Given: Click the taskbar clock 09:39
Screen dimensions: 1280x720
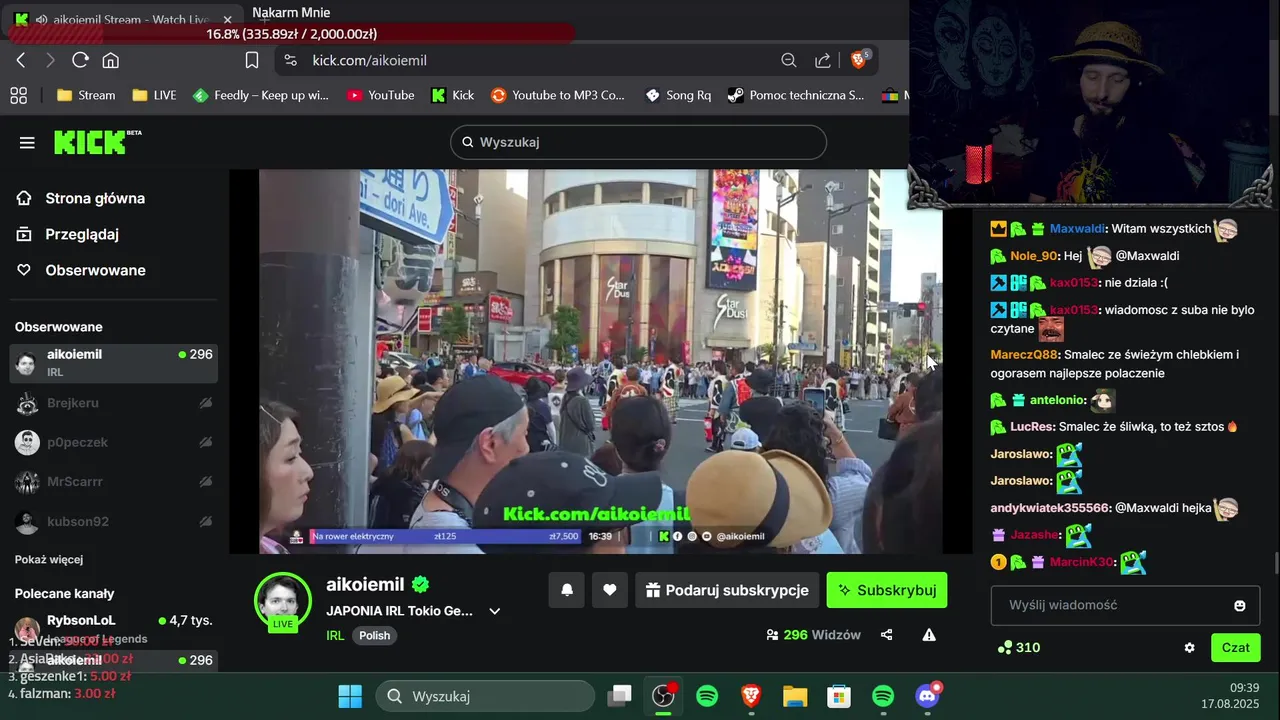Looking at the screenshot, I should (1245, 688).
